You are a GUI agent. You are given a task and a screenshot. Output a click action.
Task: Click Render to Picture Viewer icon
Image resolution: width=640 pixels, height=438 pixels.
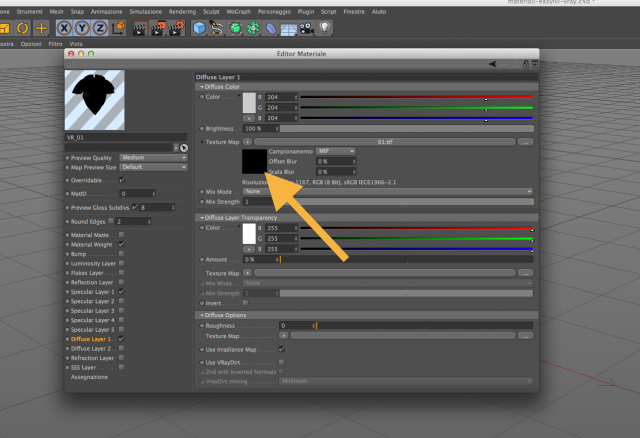point(158,28)
